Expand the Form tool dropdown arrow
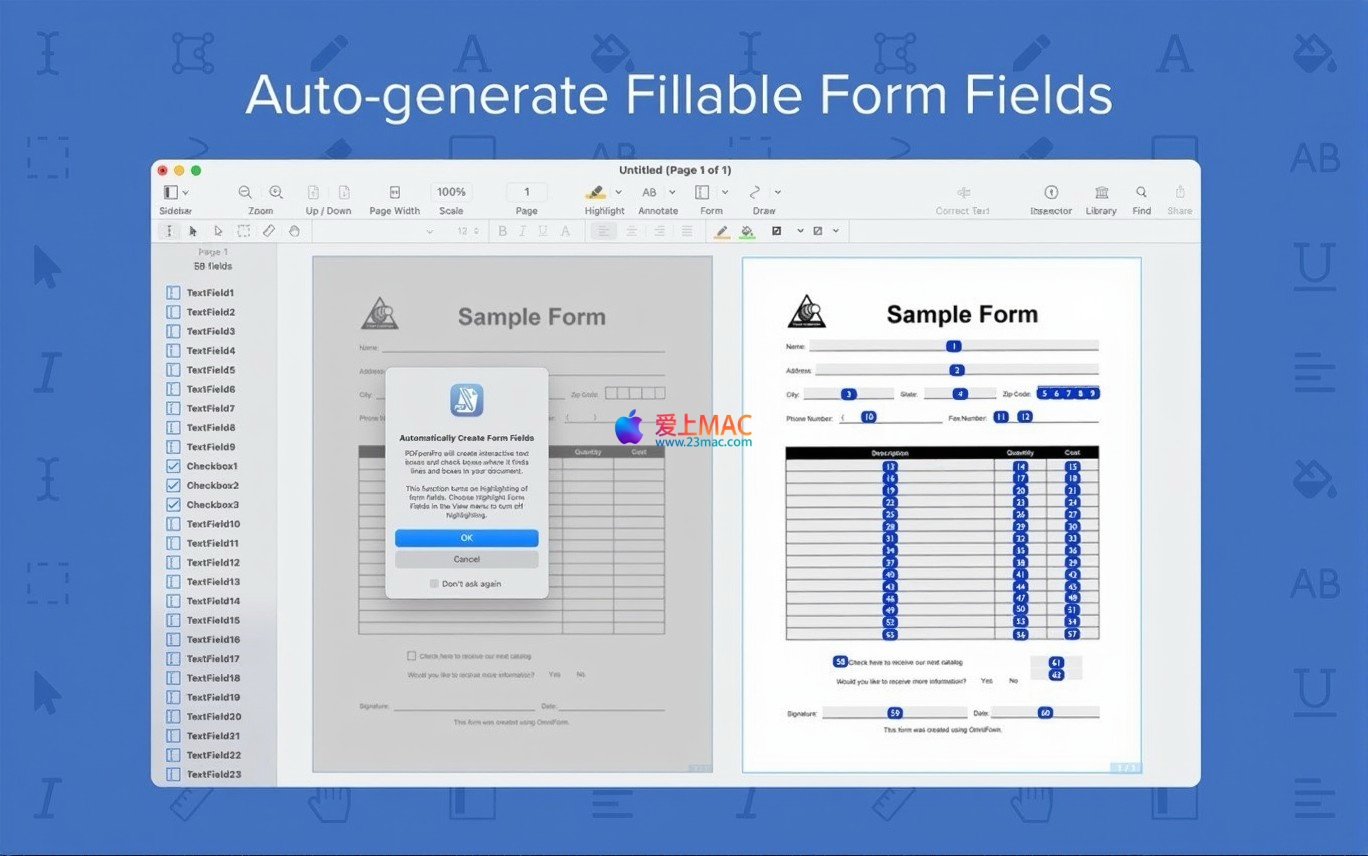Image resolution: width=1368 pixels, height=856 pixels. click(725, 192)
